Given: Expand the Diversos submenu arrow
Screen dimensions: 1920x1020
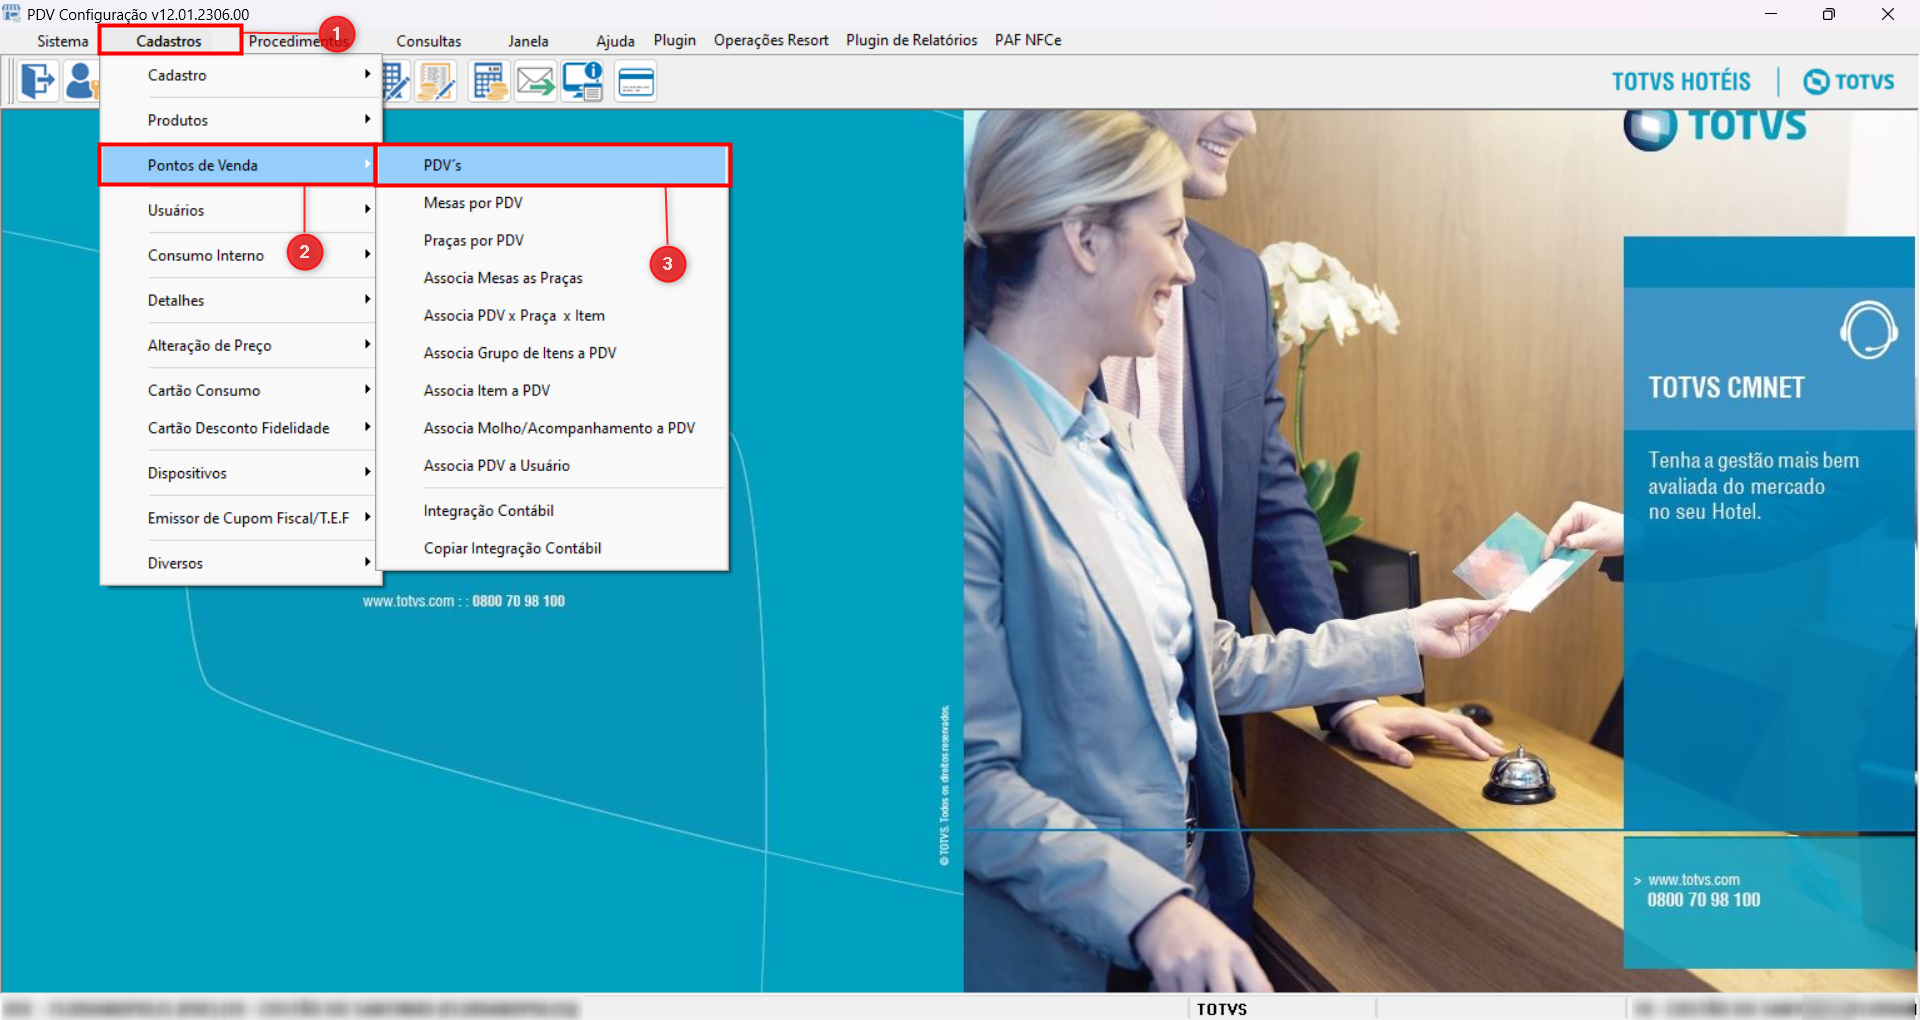Looking at the screenshot, I should coord(367,562).
